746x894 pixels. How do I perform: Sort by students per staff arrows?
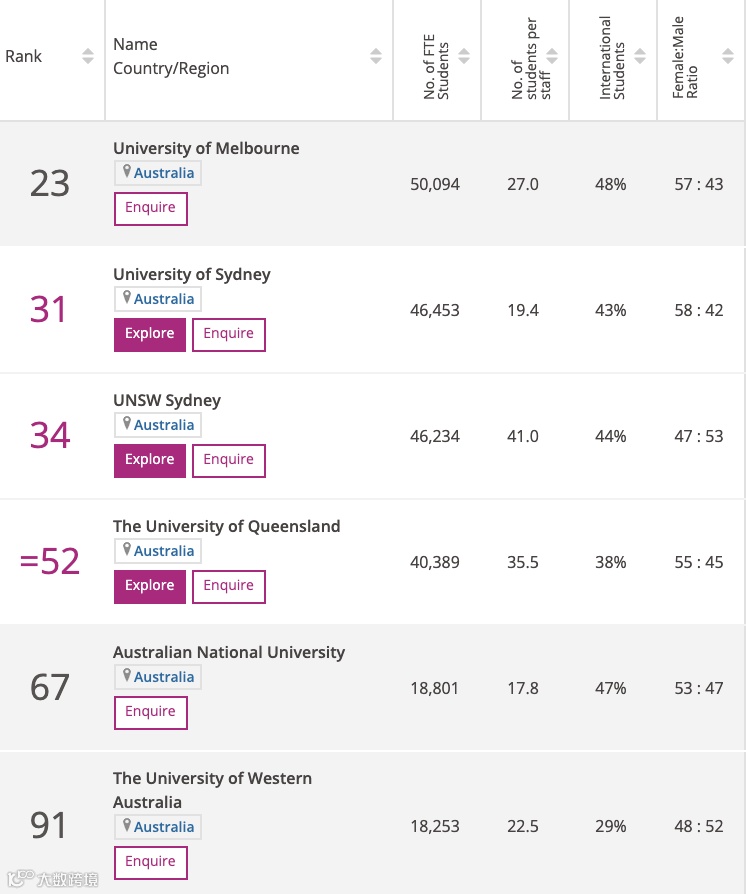(x=552, y=56)
